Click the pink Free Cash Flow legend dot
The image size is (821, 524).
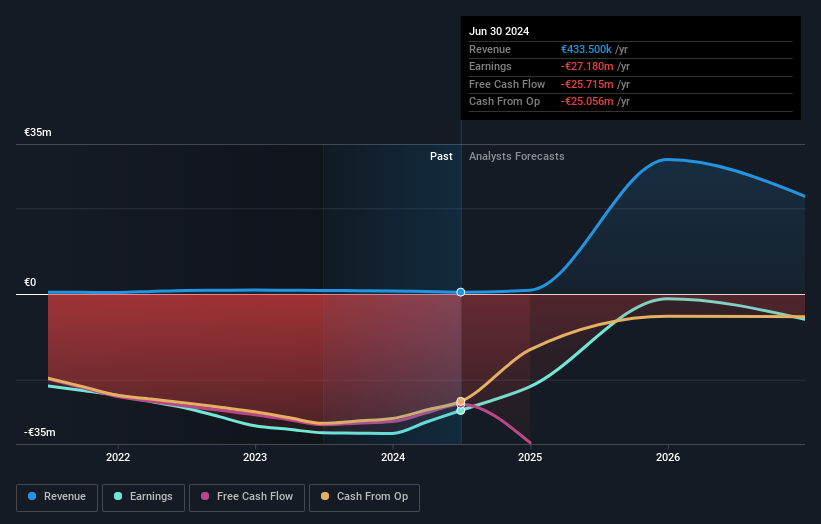(x=205, y=496)
